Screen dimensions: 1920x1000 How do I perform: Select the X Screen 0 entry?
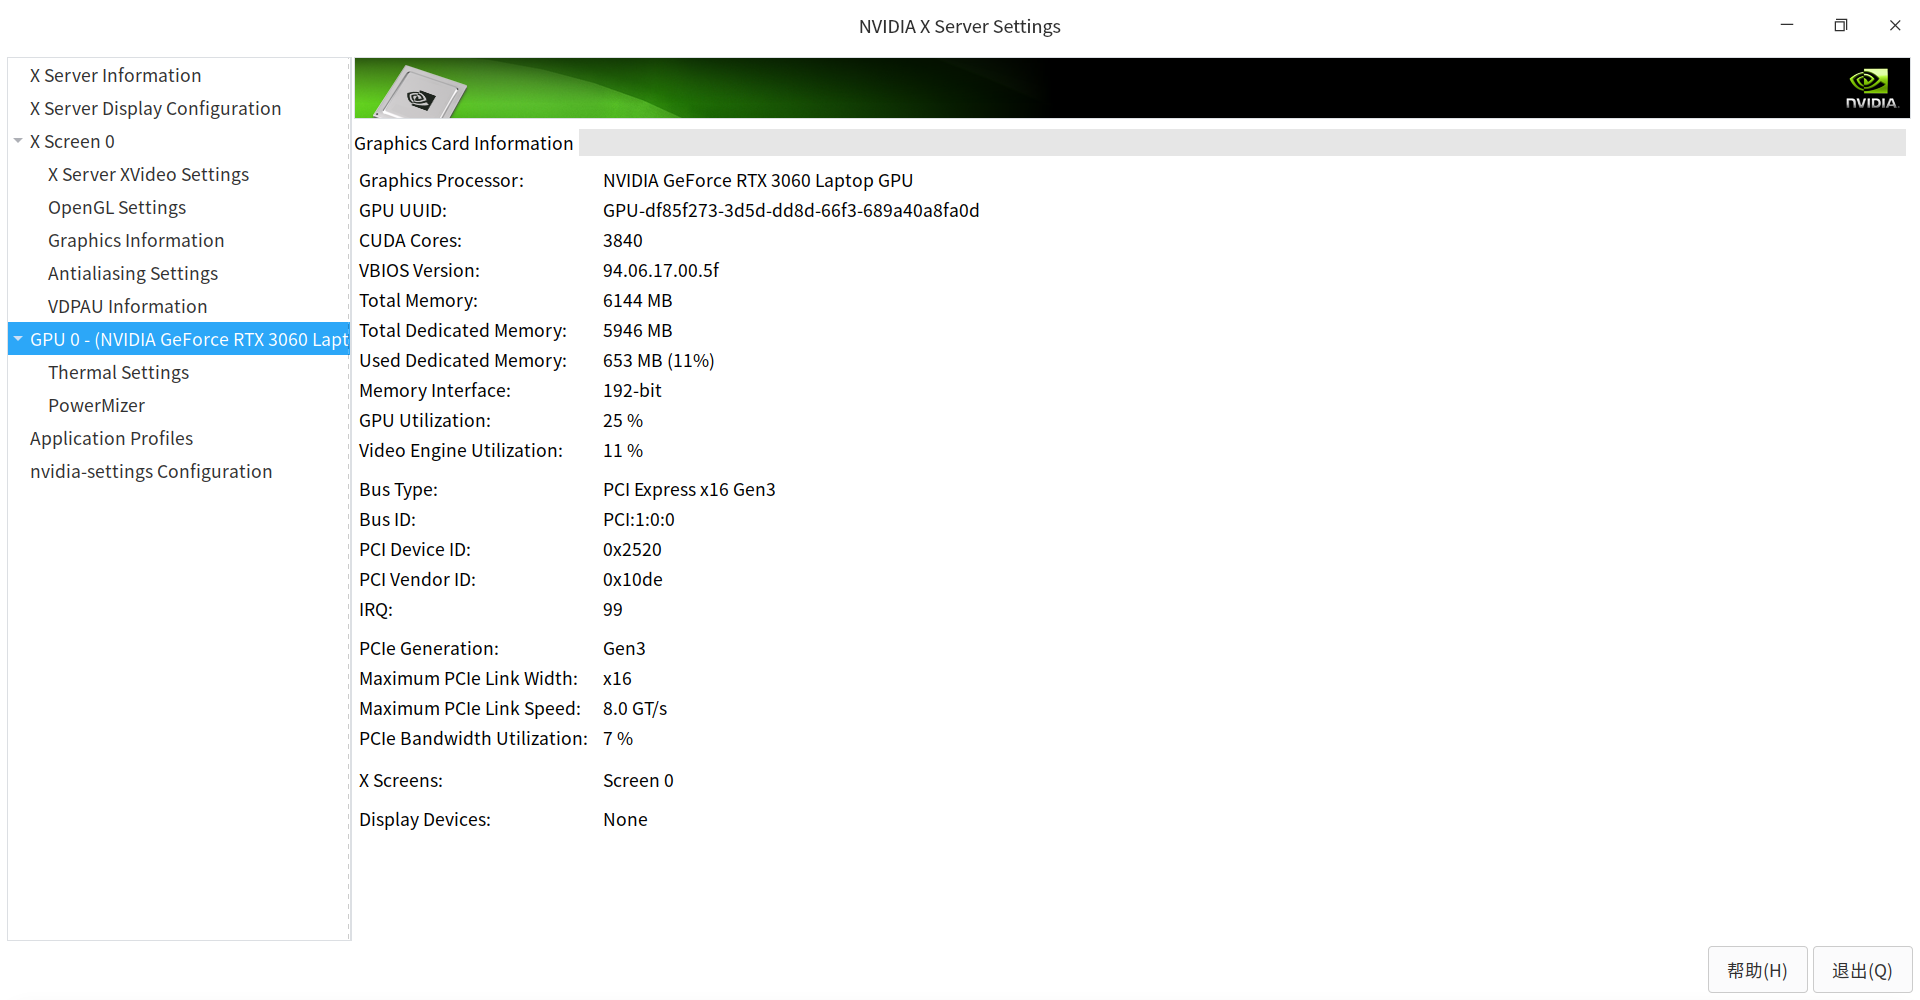pos(72,142)
